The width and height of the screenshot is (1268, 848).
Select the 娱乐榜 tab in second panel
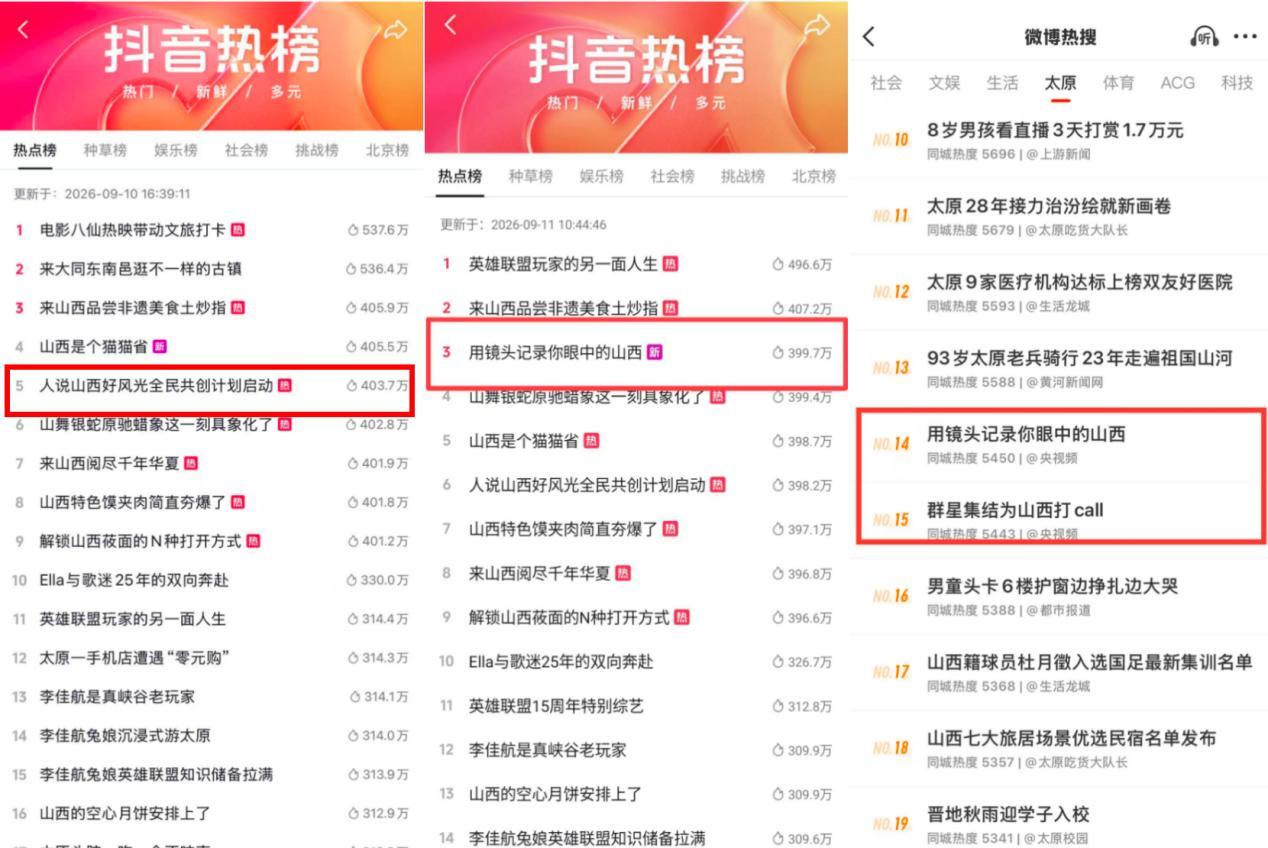coord(601,176)
